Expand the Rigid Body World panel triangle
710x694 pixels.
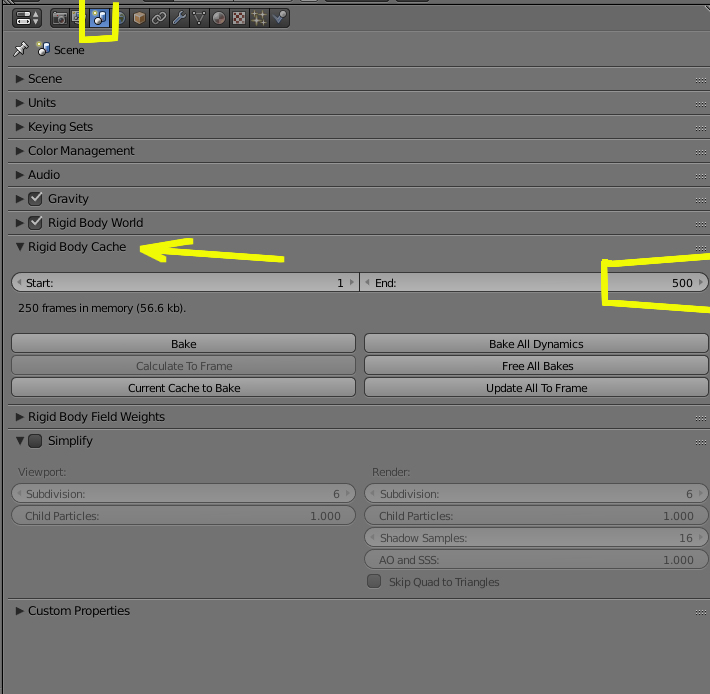(19, 223)
